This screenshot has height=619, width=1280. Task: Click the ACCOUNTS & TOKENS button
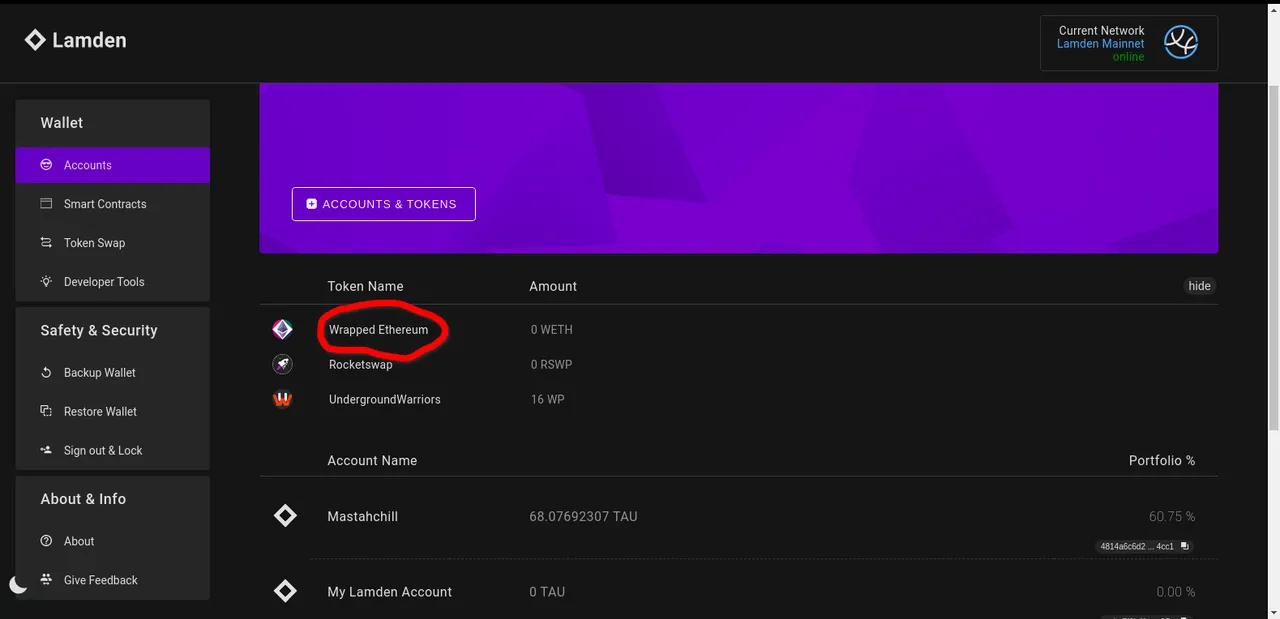[x=384, y=204]
